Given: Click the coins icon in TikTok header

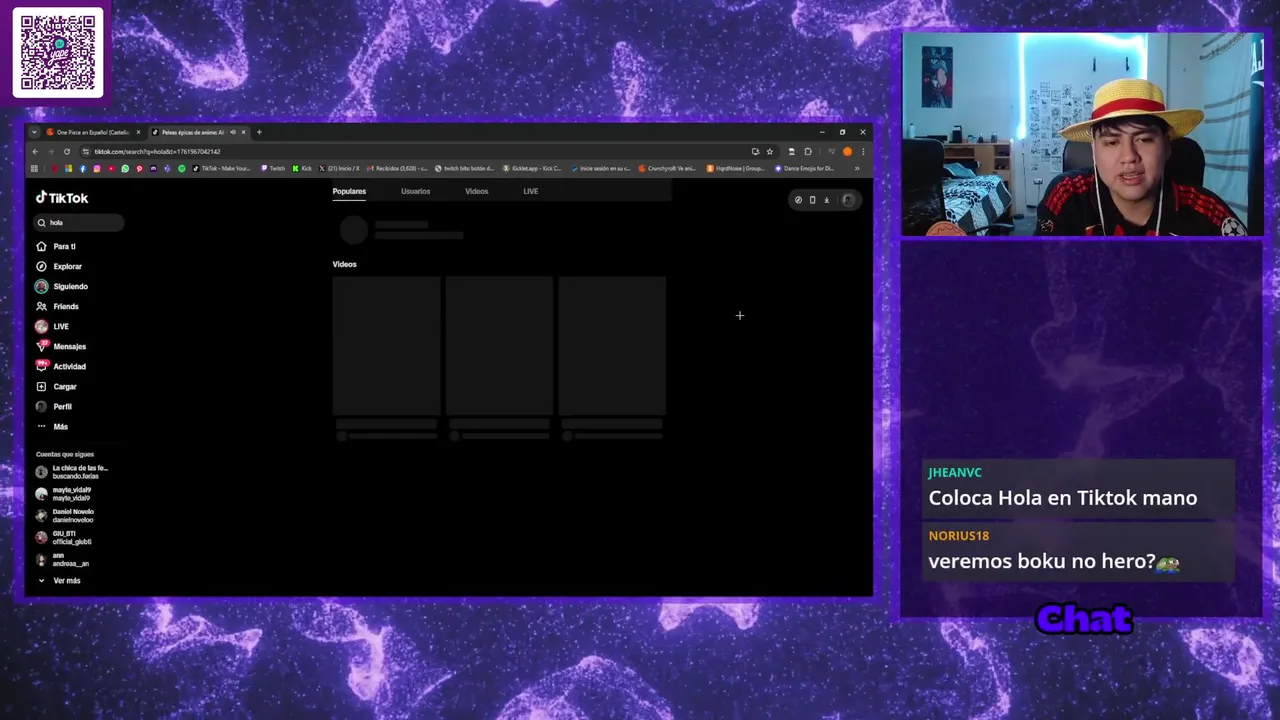Looking at the screenshot, I should pyautogui.click(x=798, y=200).
